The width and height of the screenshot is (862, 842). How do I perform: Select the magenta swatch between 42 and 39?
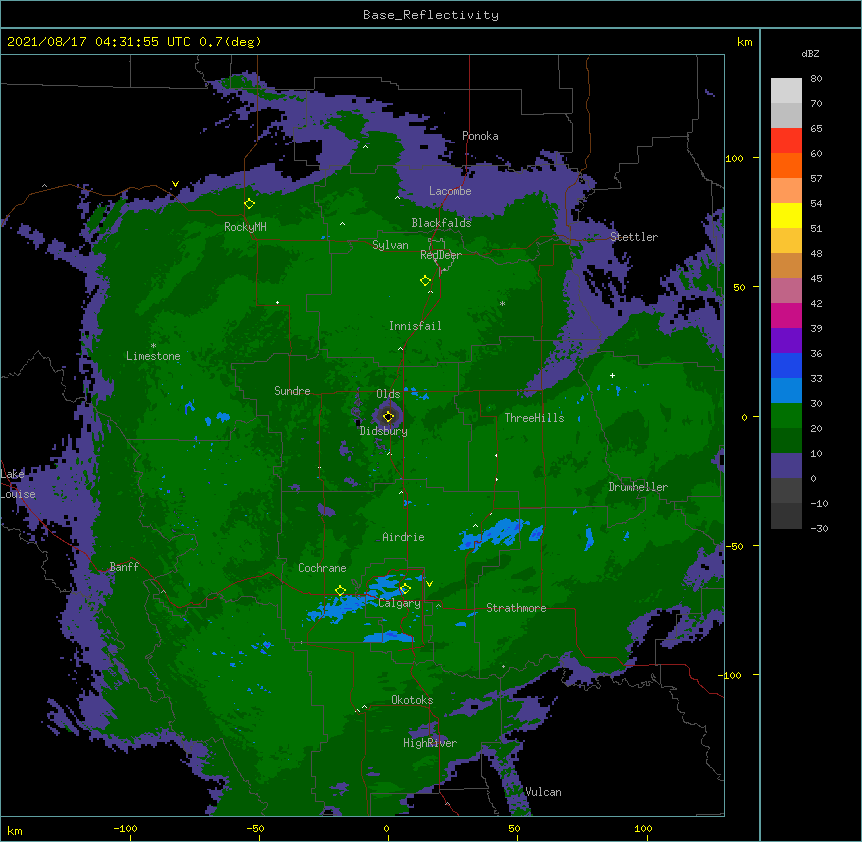click(786, 315)
